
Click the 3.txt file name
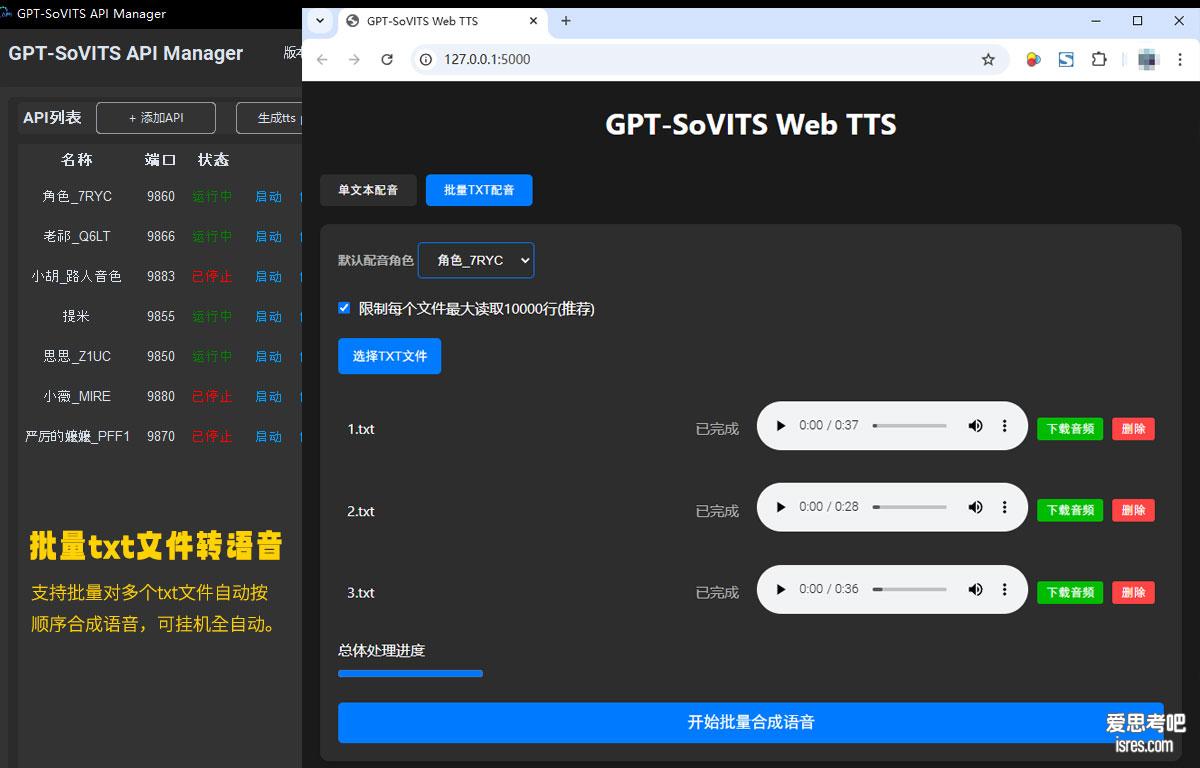tap(361, 593)
